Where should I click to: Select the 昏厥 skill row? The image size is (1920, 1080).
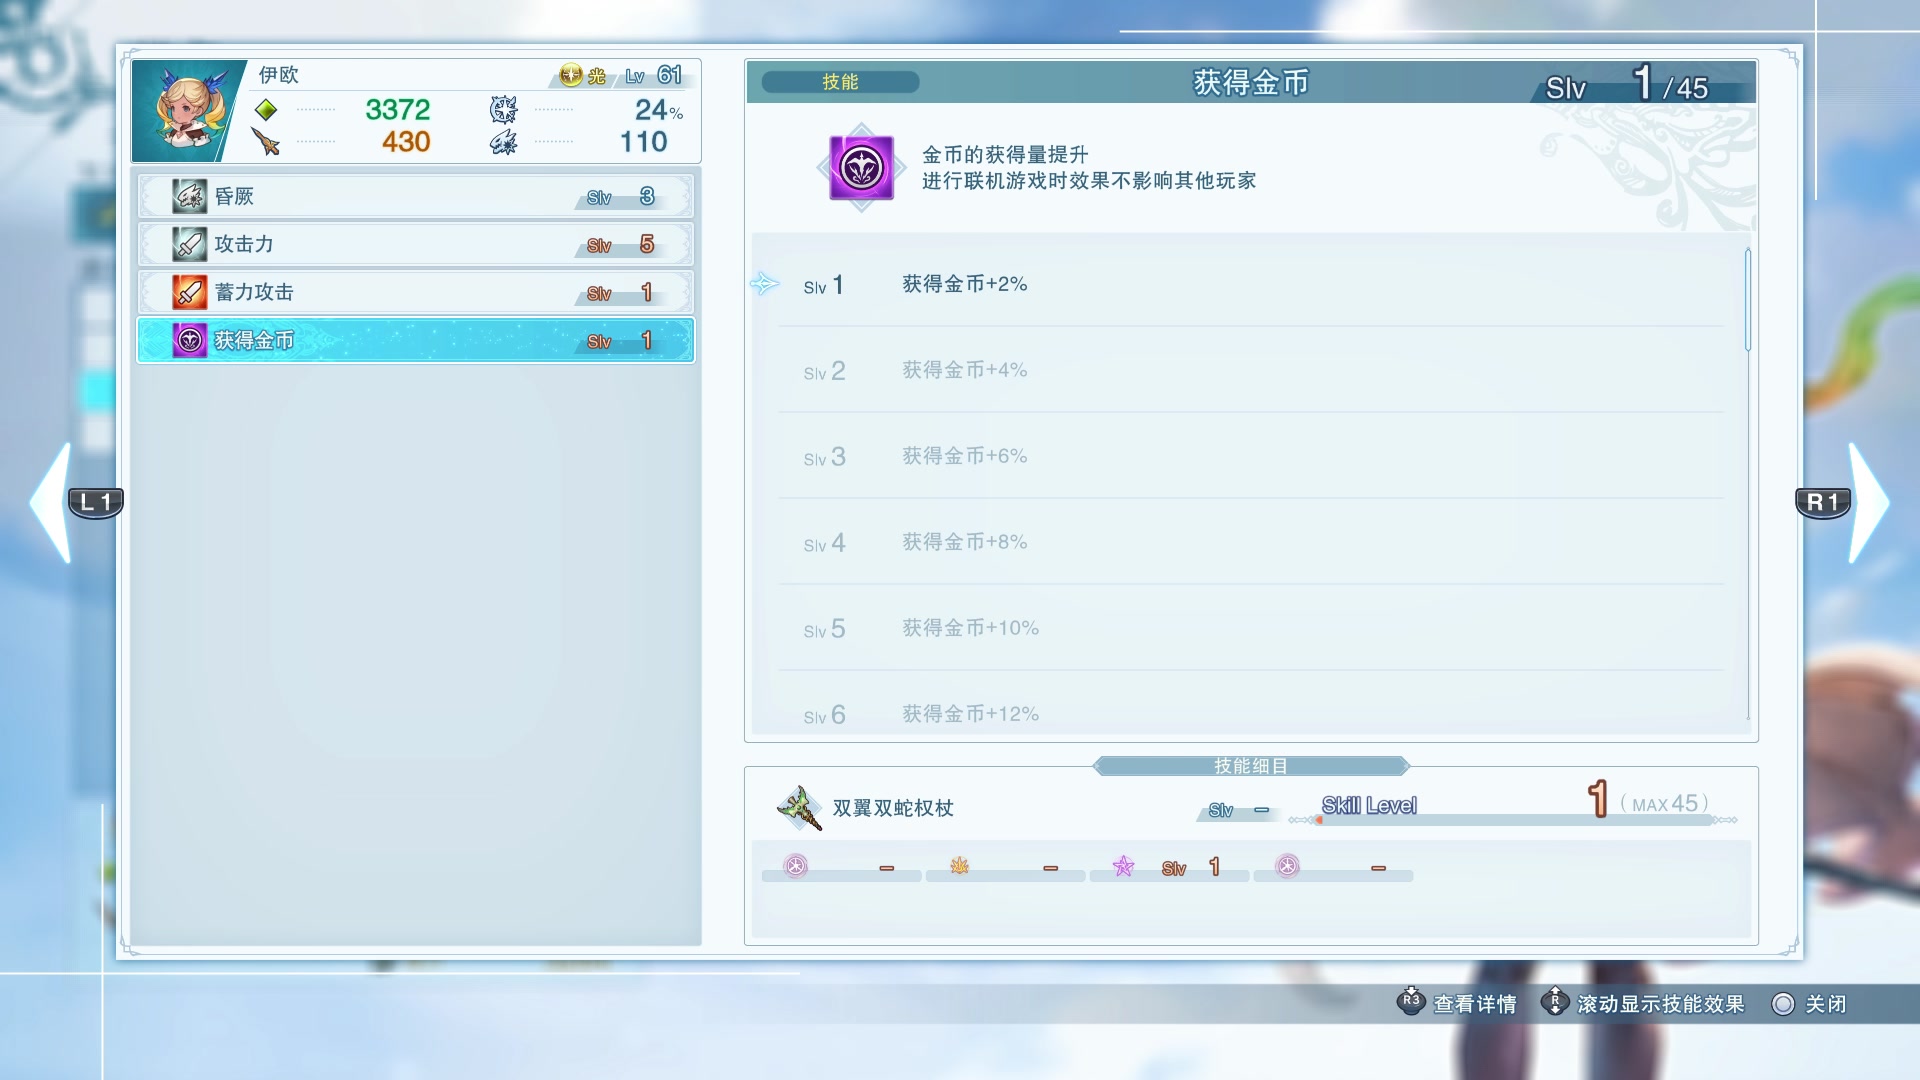[x=415, y=196]
